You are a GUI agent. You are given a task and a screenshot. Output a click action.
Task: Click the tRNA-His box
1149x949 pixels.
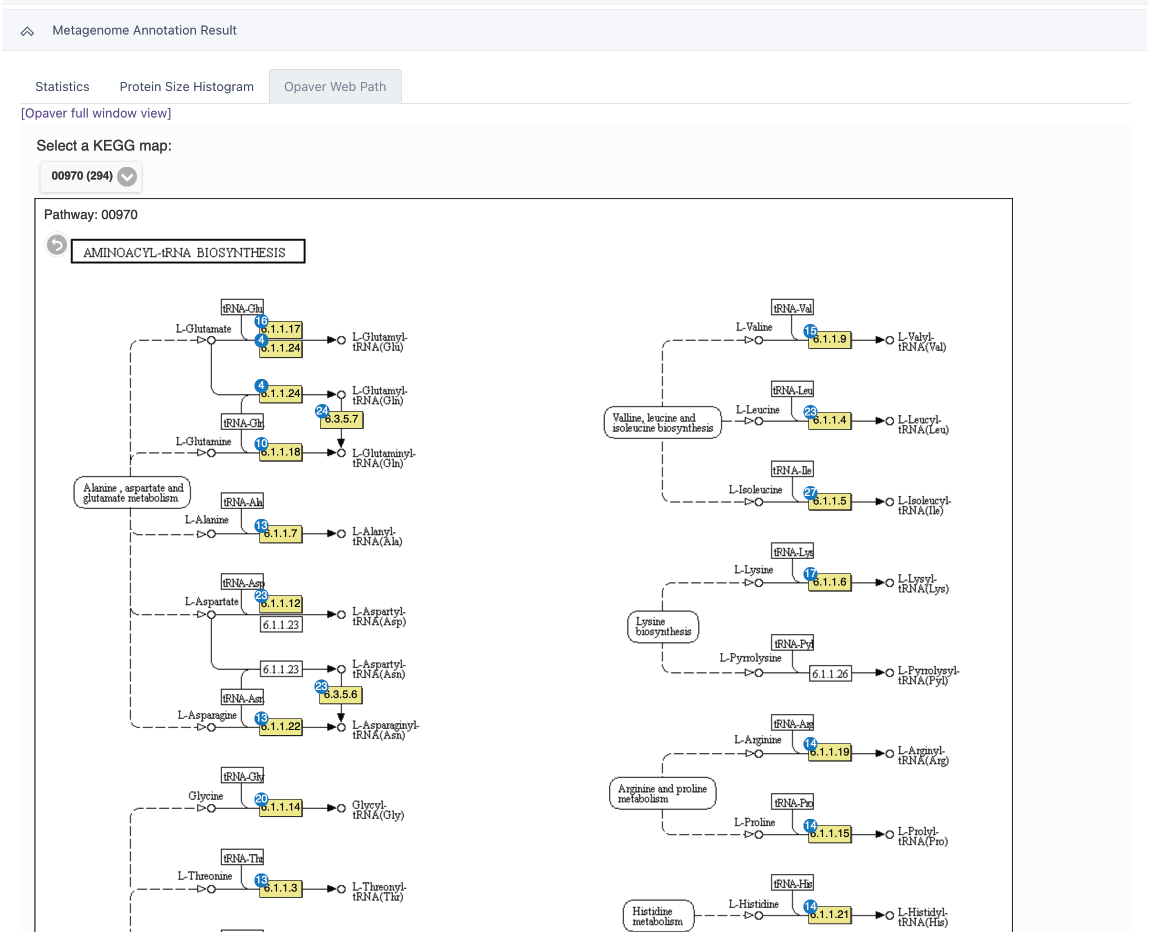(793, 884)
